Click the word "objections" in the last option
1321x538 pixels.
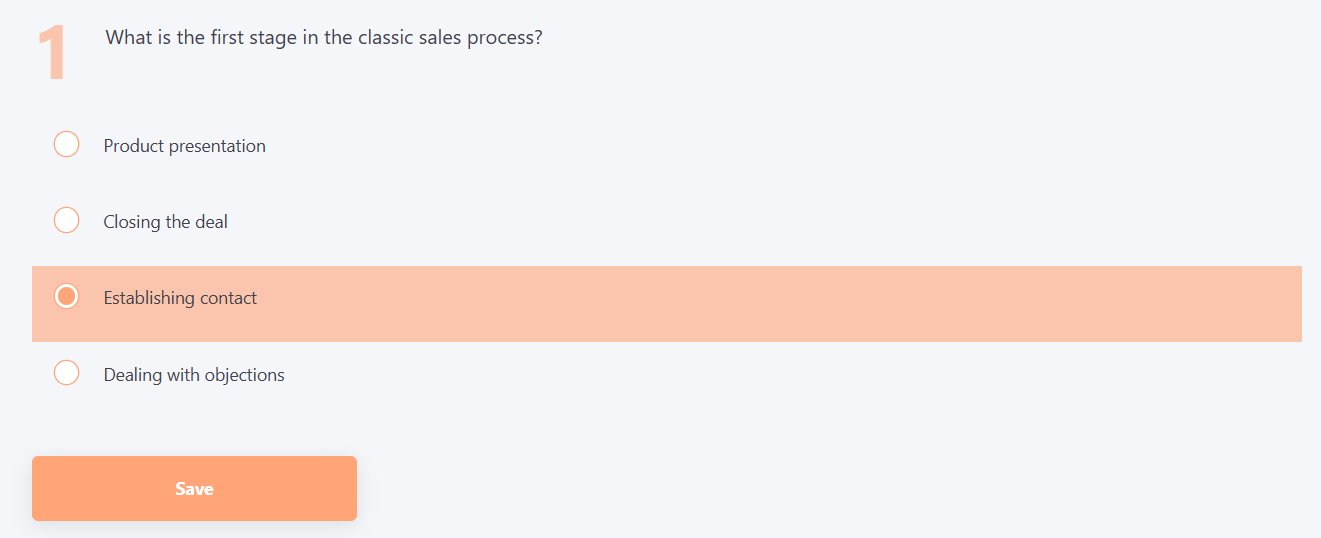[x=245, y=375]
